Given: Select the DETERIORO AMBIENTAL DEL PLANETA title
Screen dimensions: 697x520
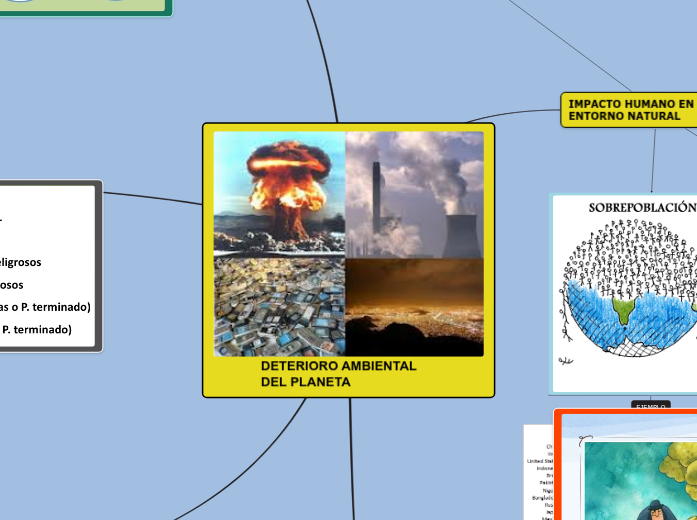Looking at the screenshot, I should coord(338,374).
